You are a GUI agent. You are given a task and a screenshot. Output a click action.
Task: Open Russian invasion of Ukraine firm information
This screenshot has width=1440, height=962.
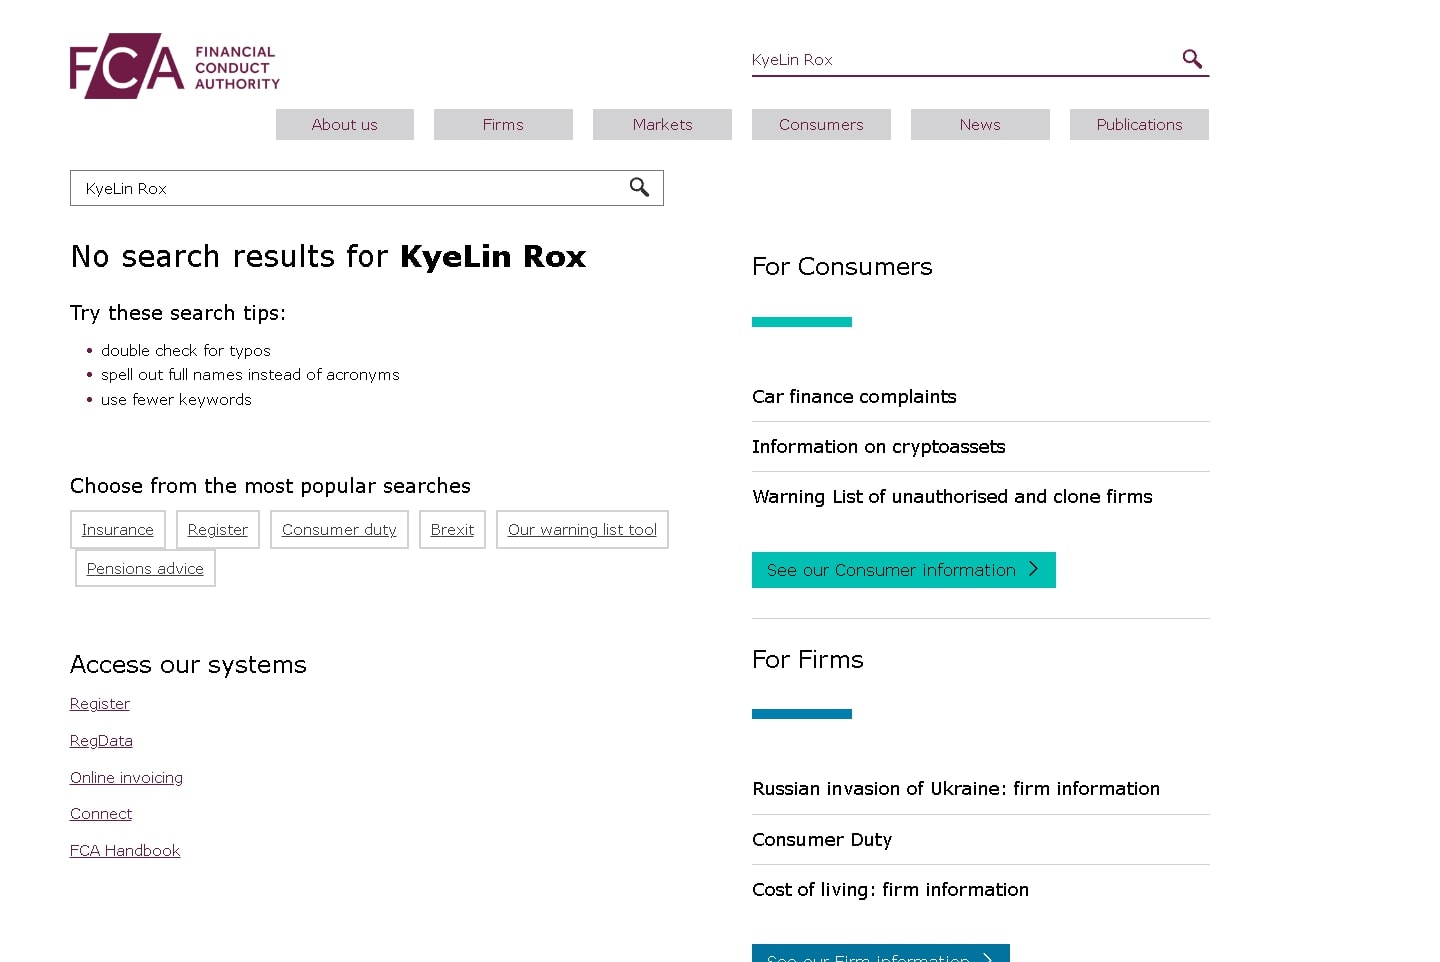coord(956,789)
